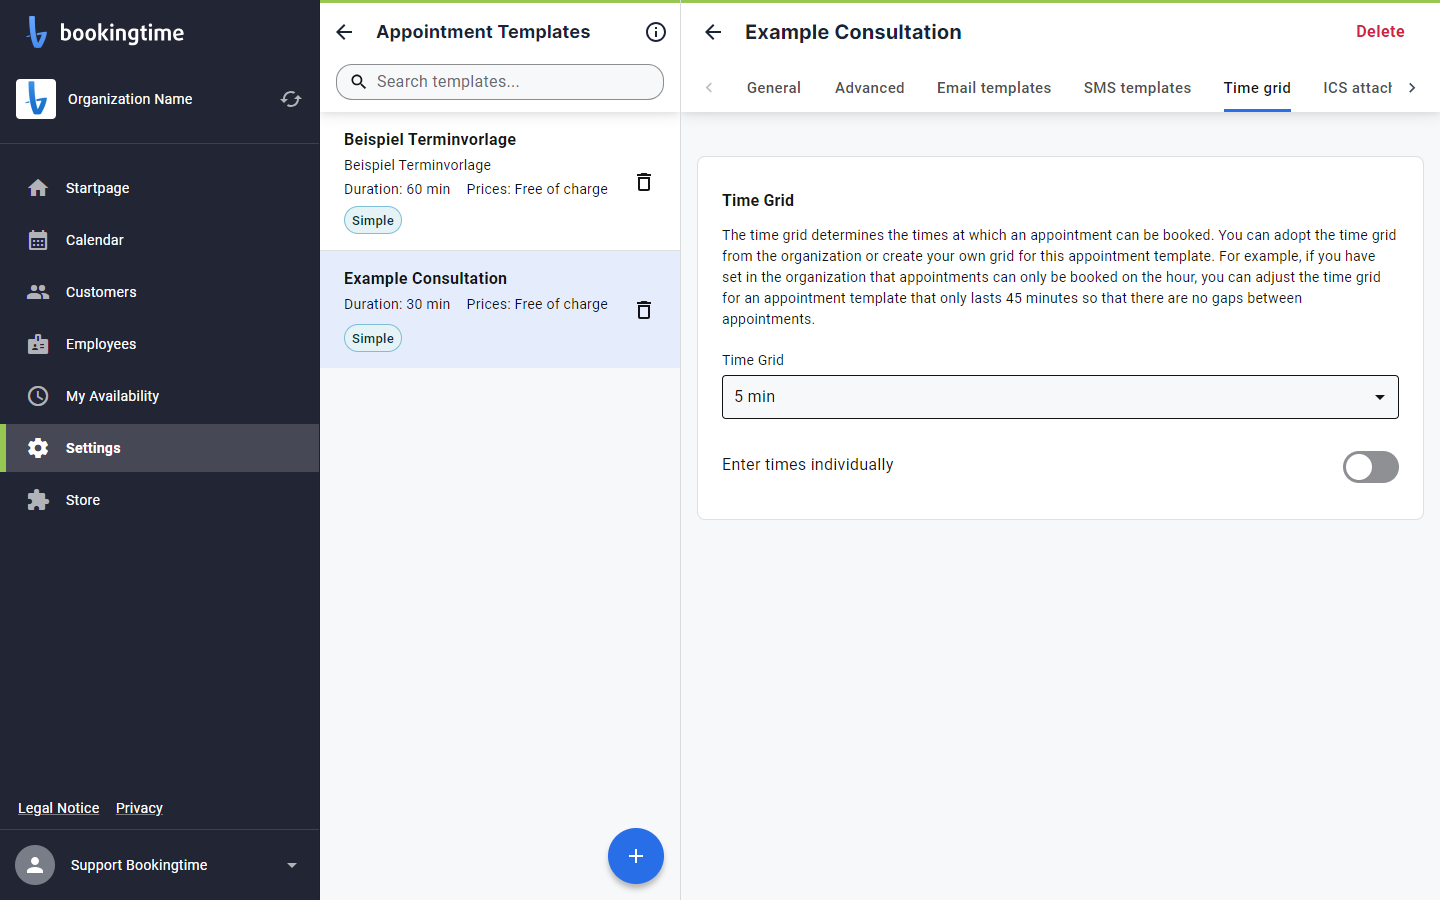The image size is (1440, 900).
Task: Open the Time Grid 5 min dropdown
Action: 1060,397
